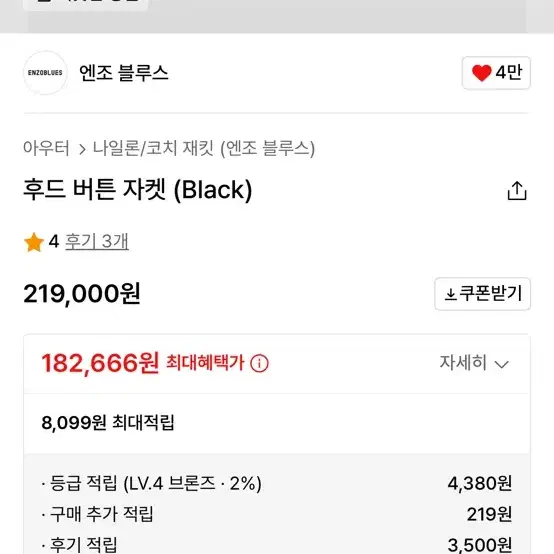Screen dimensions: 554x554
Task: Click the breadcrumb arrow after 아우터
Action: 82,149
